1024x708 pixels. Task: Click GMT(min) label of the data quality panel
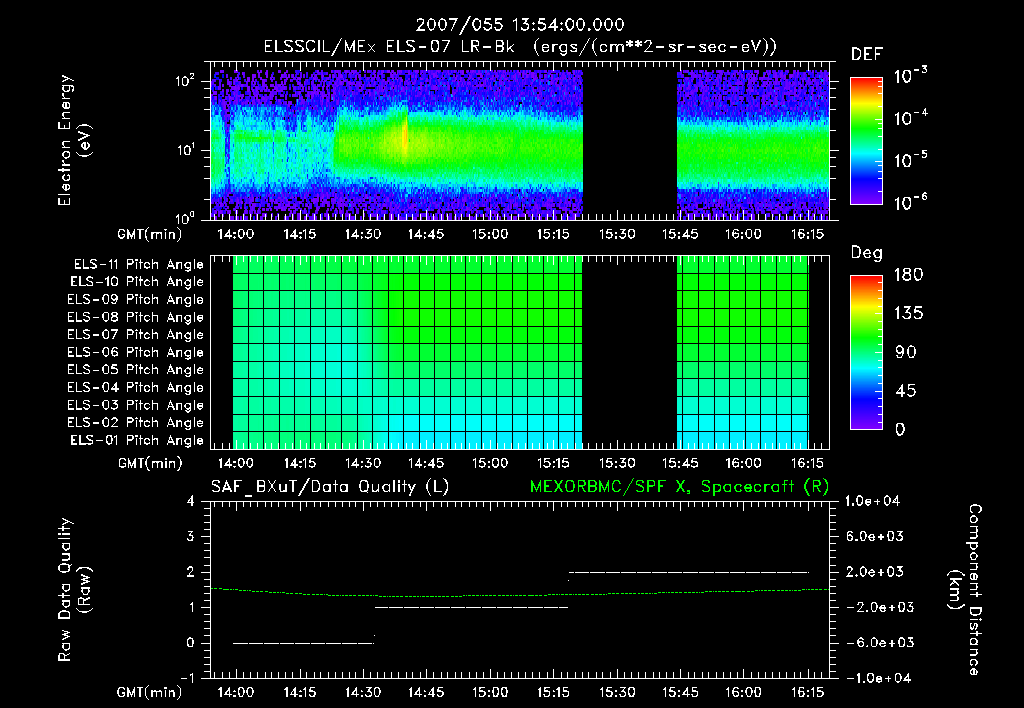(x=149, y=692)
